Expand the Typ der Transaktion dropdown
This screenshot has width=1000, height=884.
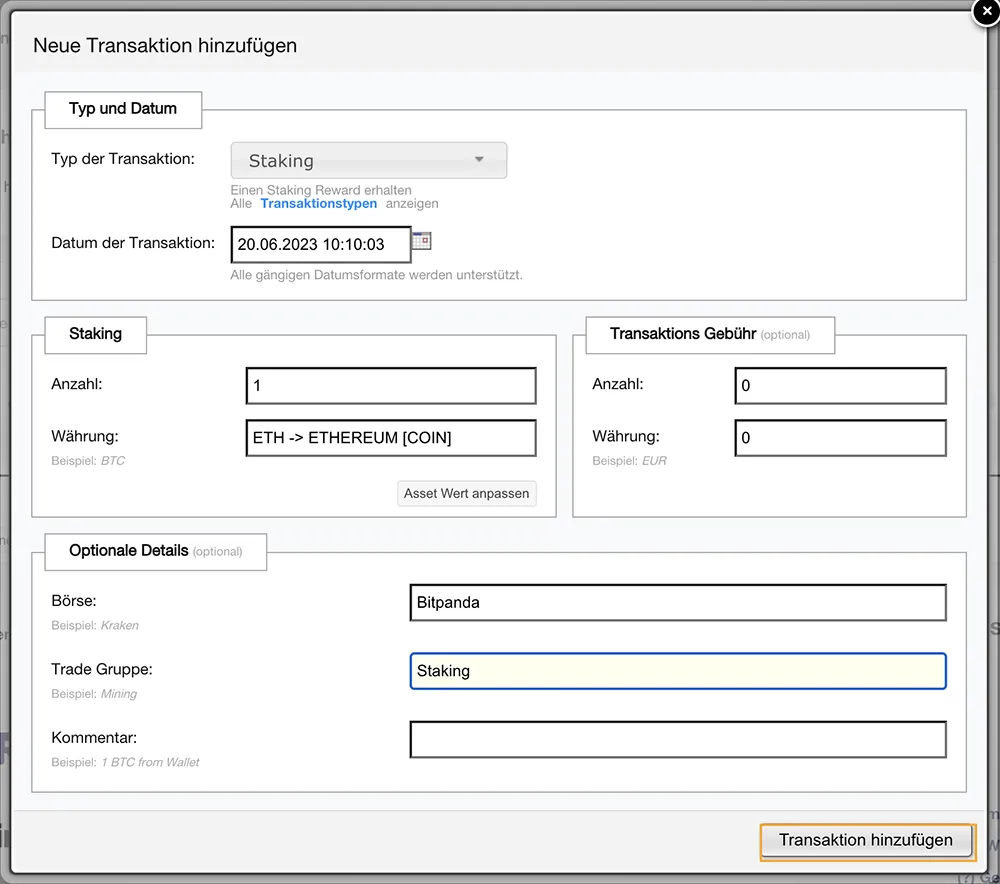[369, 160]
